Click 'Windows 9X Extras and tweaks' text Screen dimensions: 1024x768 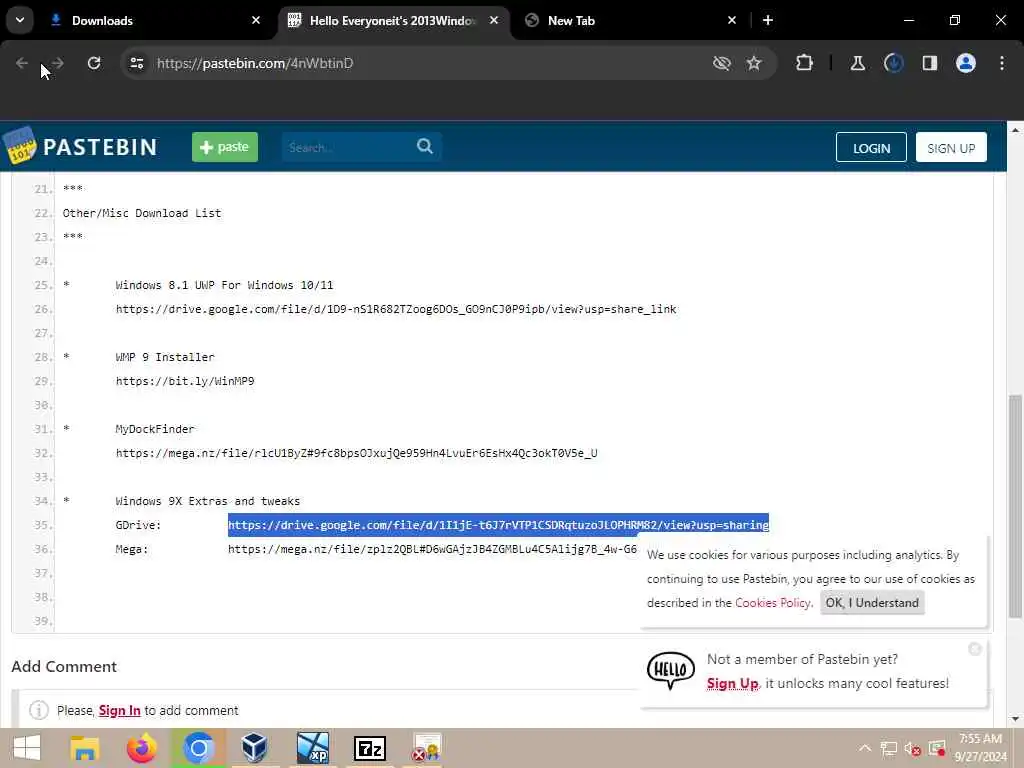208,501
